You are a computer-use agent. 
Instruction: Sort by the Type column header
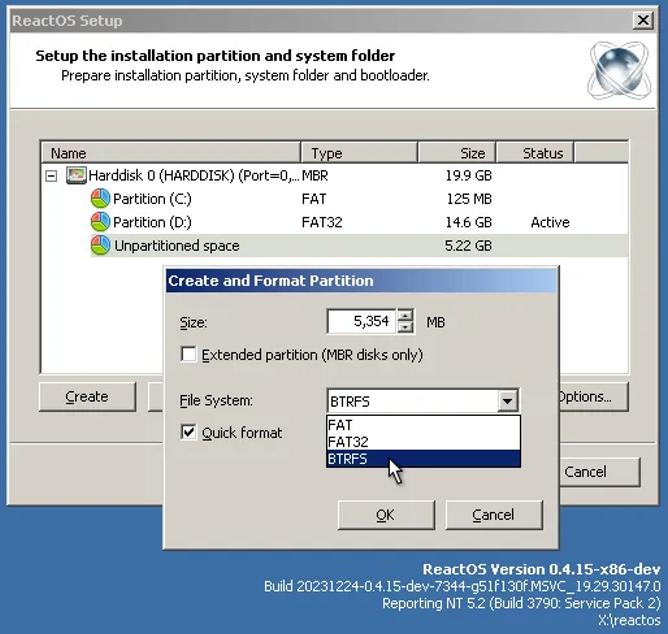pyautogui.click(x=359, y=153)
